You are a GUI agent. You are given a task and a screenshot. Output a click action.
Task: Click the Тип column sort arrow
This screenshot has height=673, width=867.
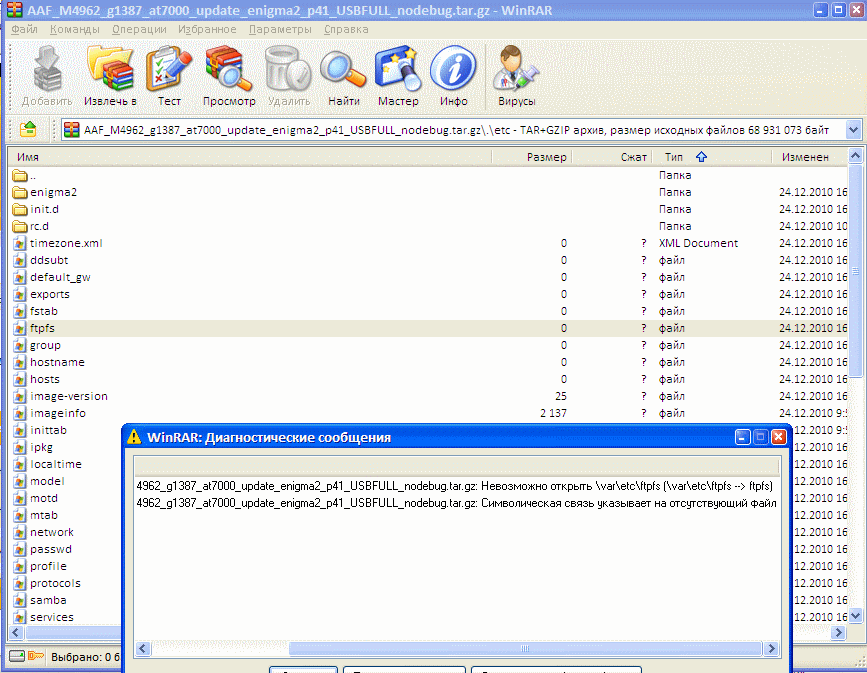pos(701,157)
